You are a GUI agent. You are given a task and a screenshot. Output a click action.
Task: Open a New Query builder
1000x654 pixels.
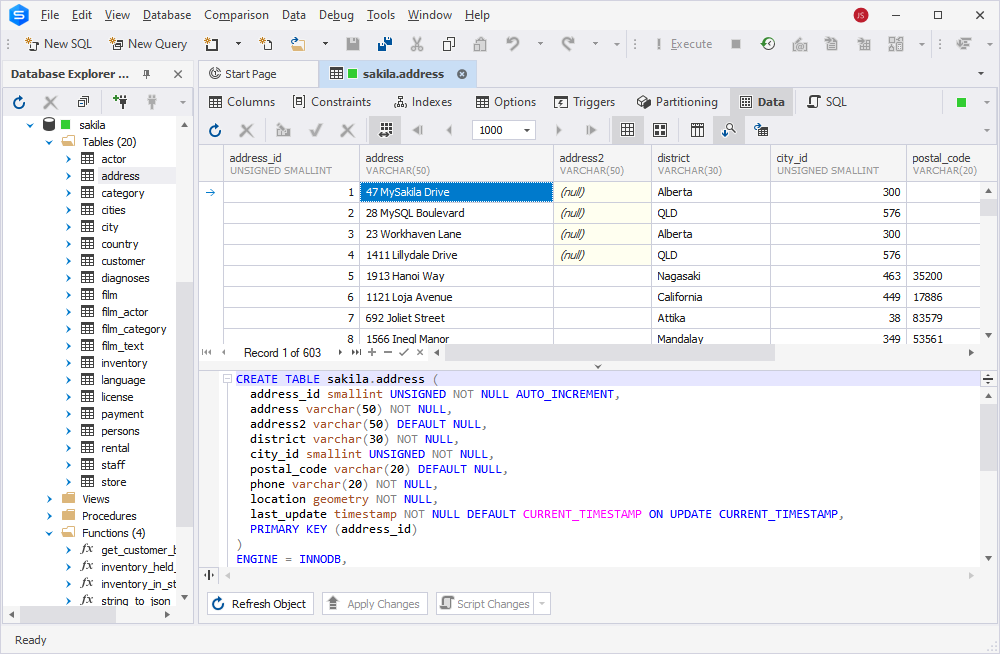pos(148,44)
